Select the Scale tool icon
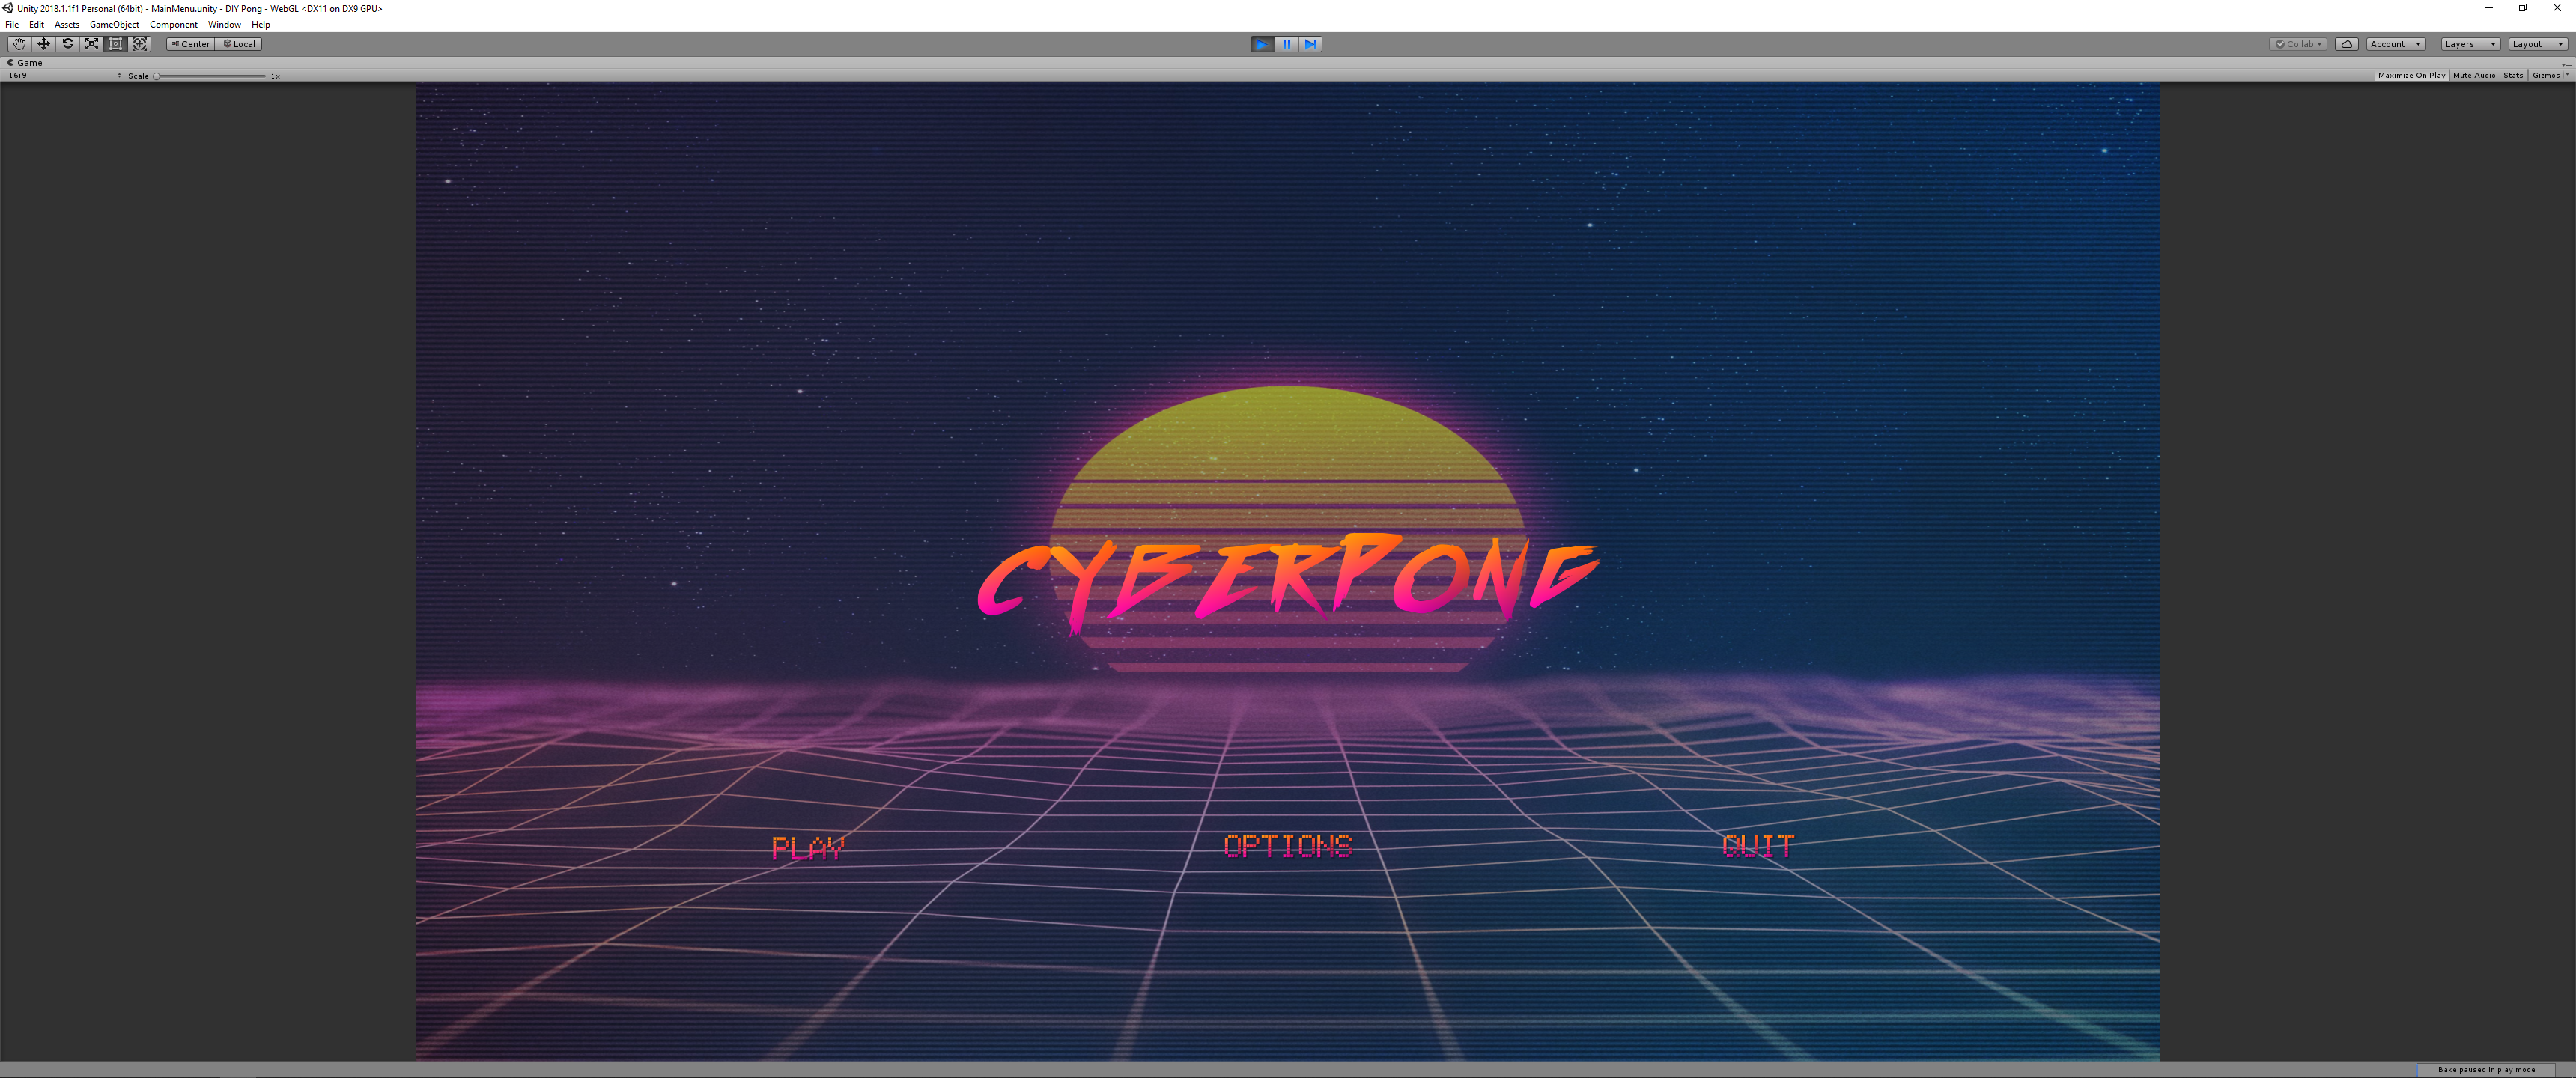The image size is (2576, 1078). point(91,44)
